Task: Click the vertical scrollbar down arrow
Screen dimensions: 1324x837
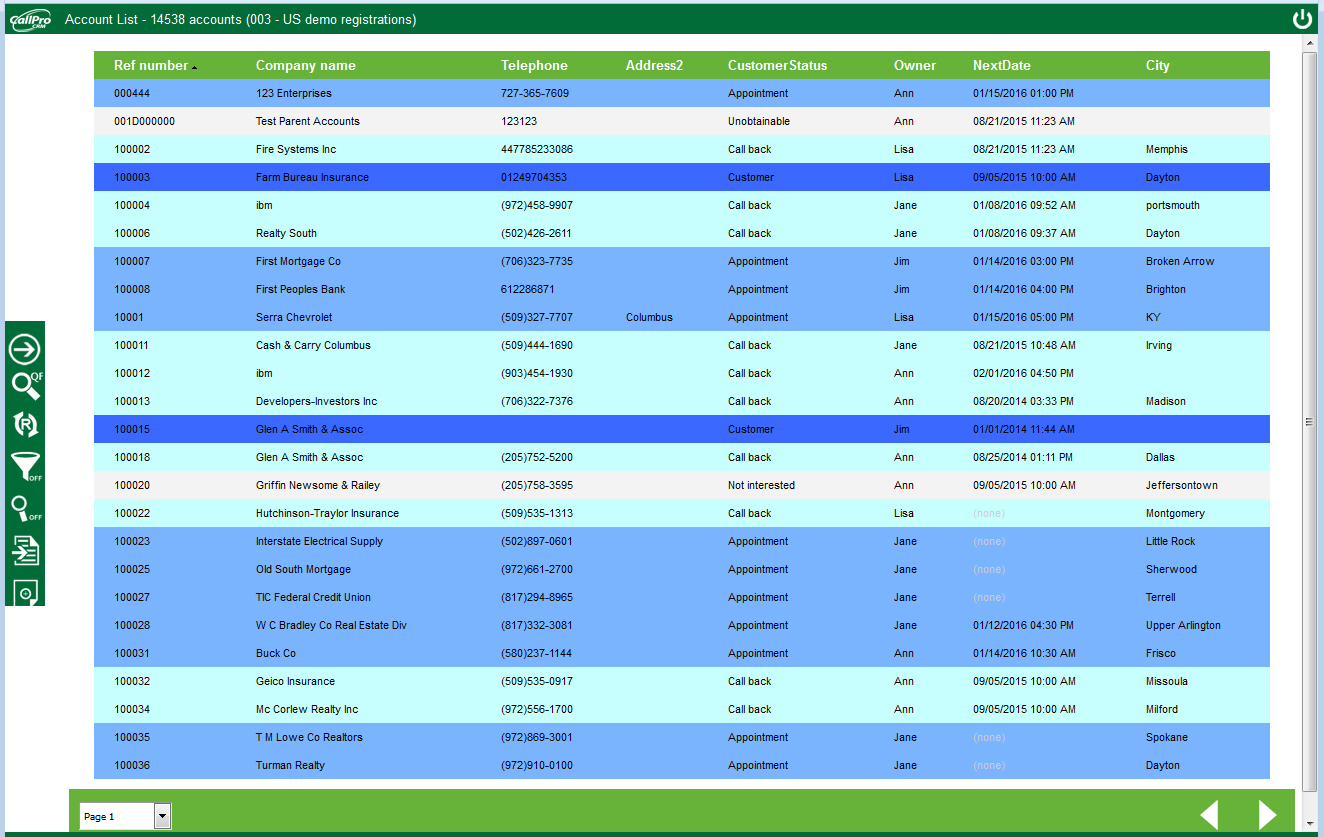Action: (1310, 824)
